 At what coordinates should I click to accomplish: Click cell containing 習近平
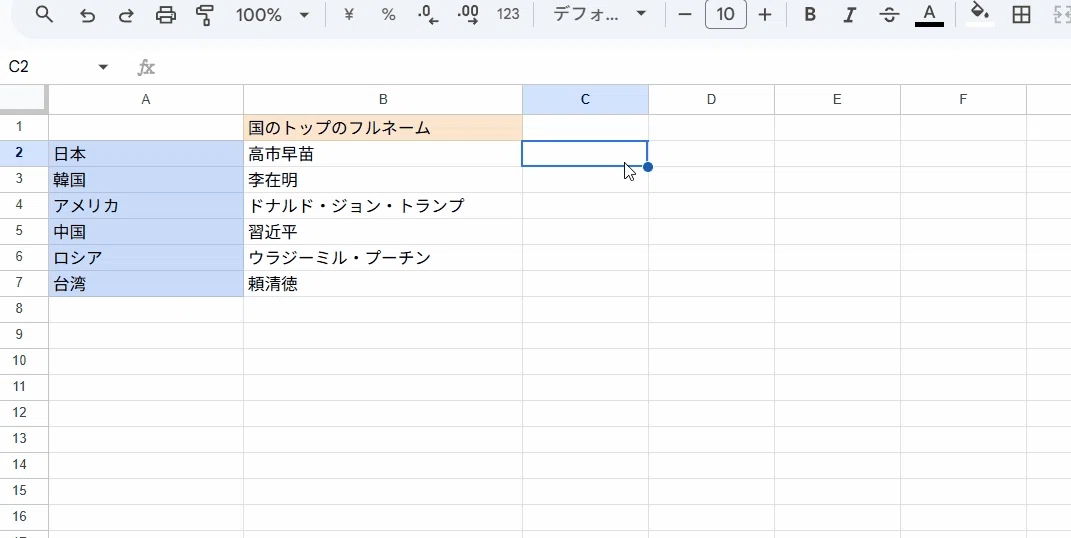tap(383, 231)
